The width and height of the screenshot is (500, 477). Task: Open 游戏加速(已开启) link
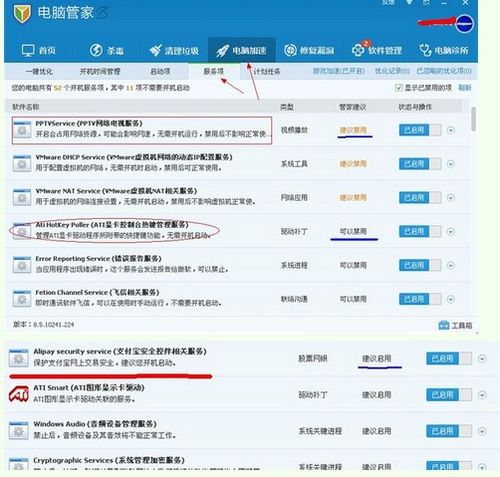click(x=339, y=71)
